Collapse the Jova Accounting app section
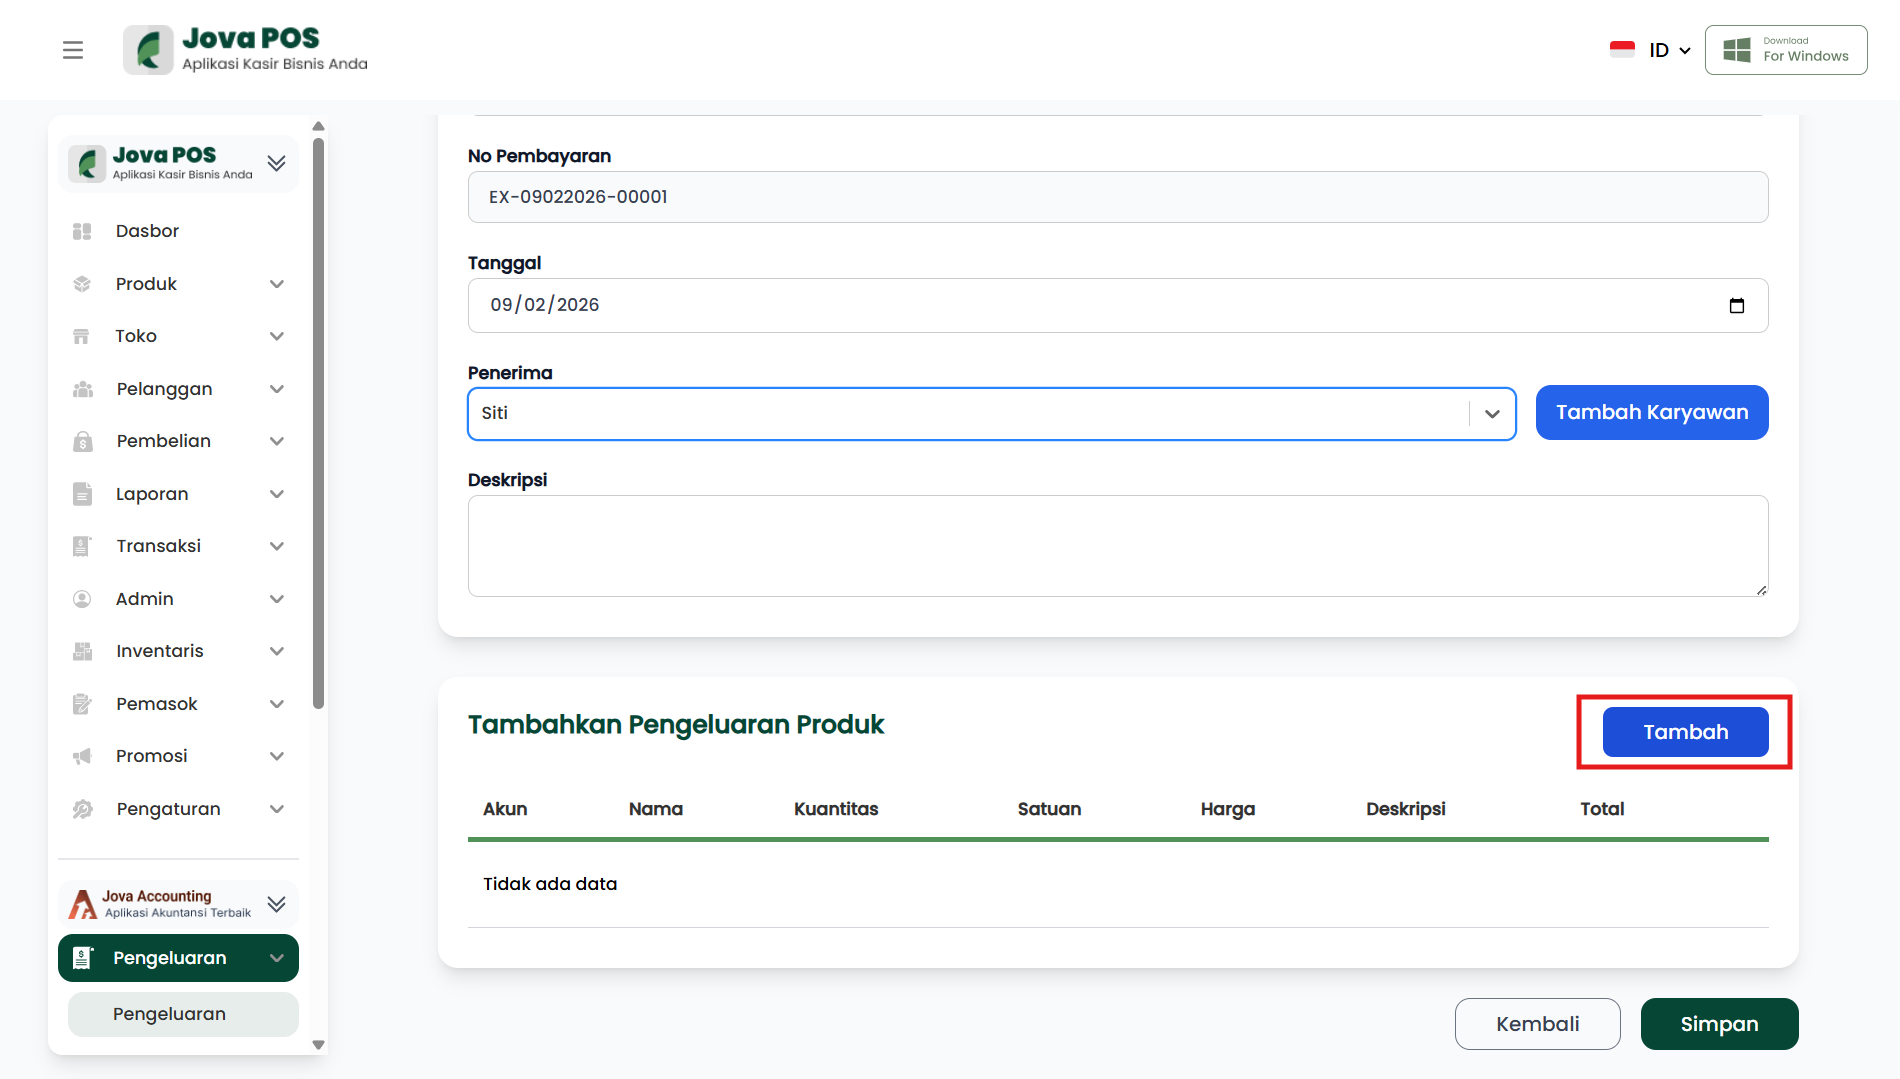 pyautogui.click(x=276, y=904)
